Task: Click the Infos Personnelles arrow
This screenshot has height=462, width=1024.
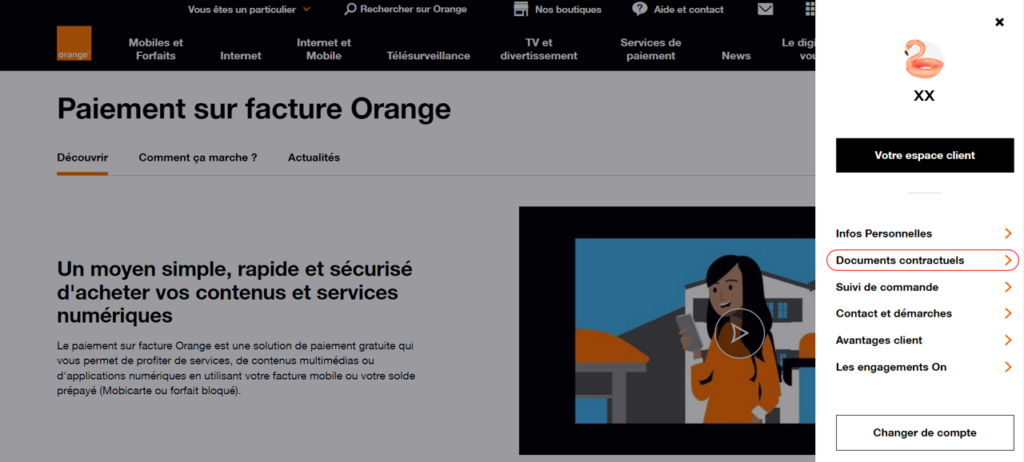Action: (1008, 233)
